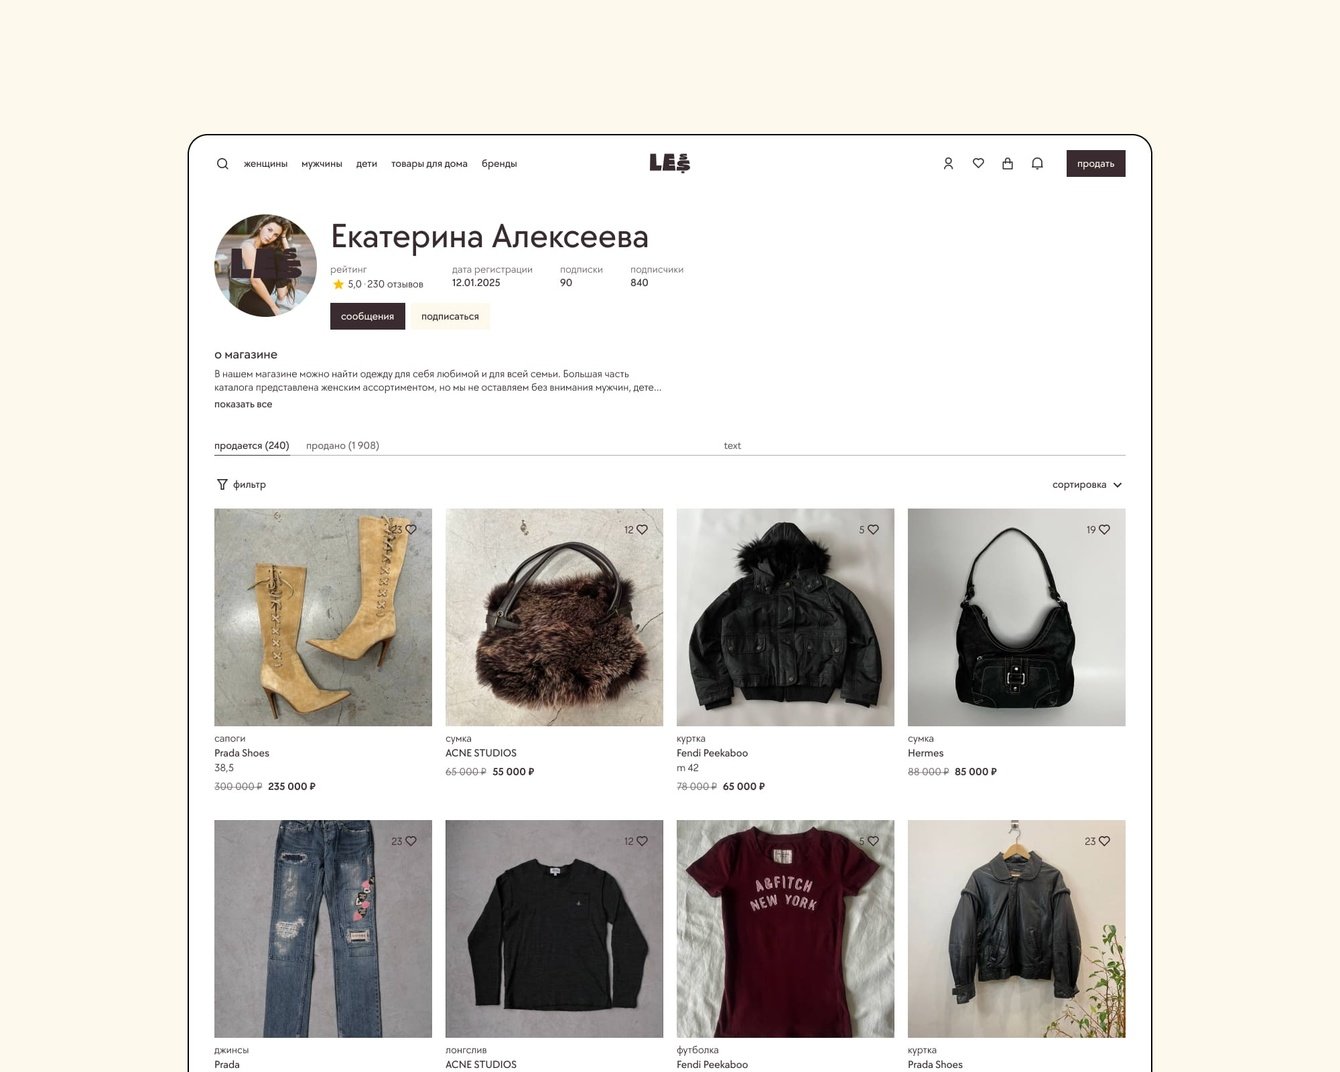The image size is (1340, 1072).
Task: Open the Prada Shoes boots thumbnail
Action: pos(323,617)
